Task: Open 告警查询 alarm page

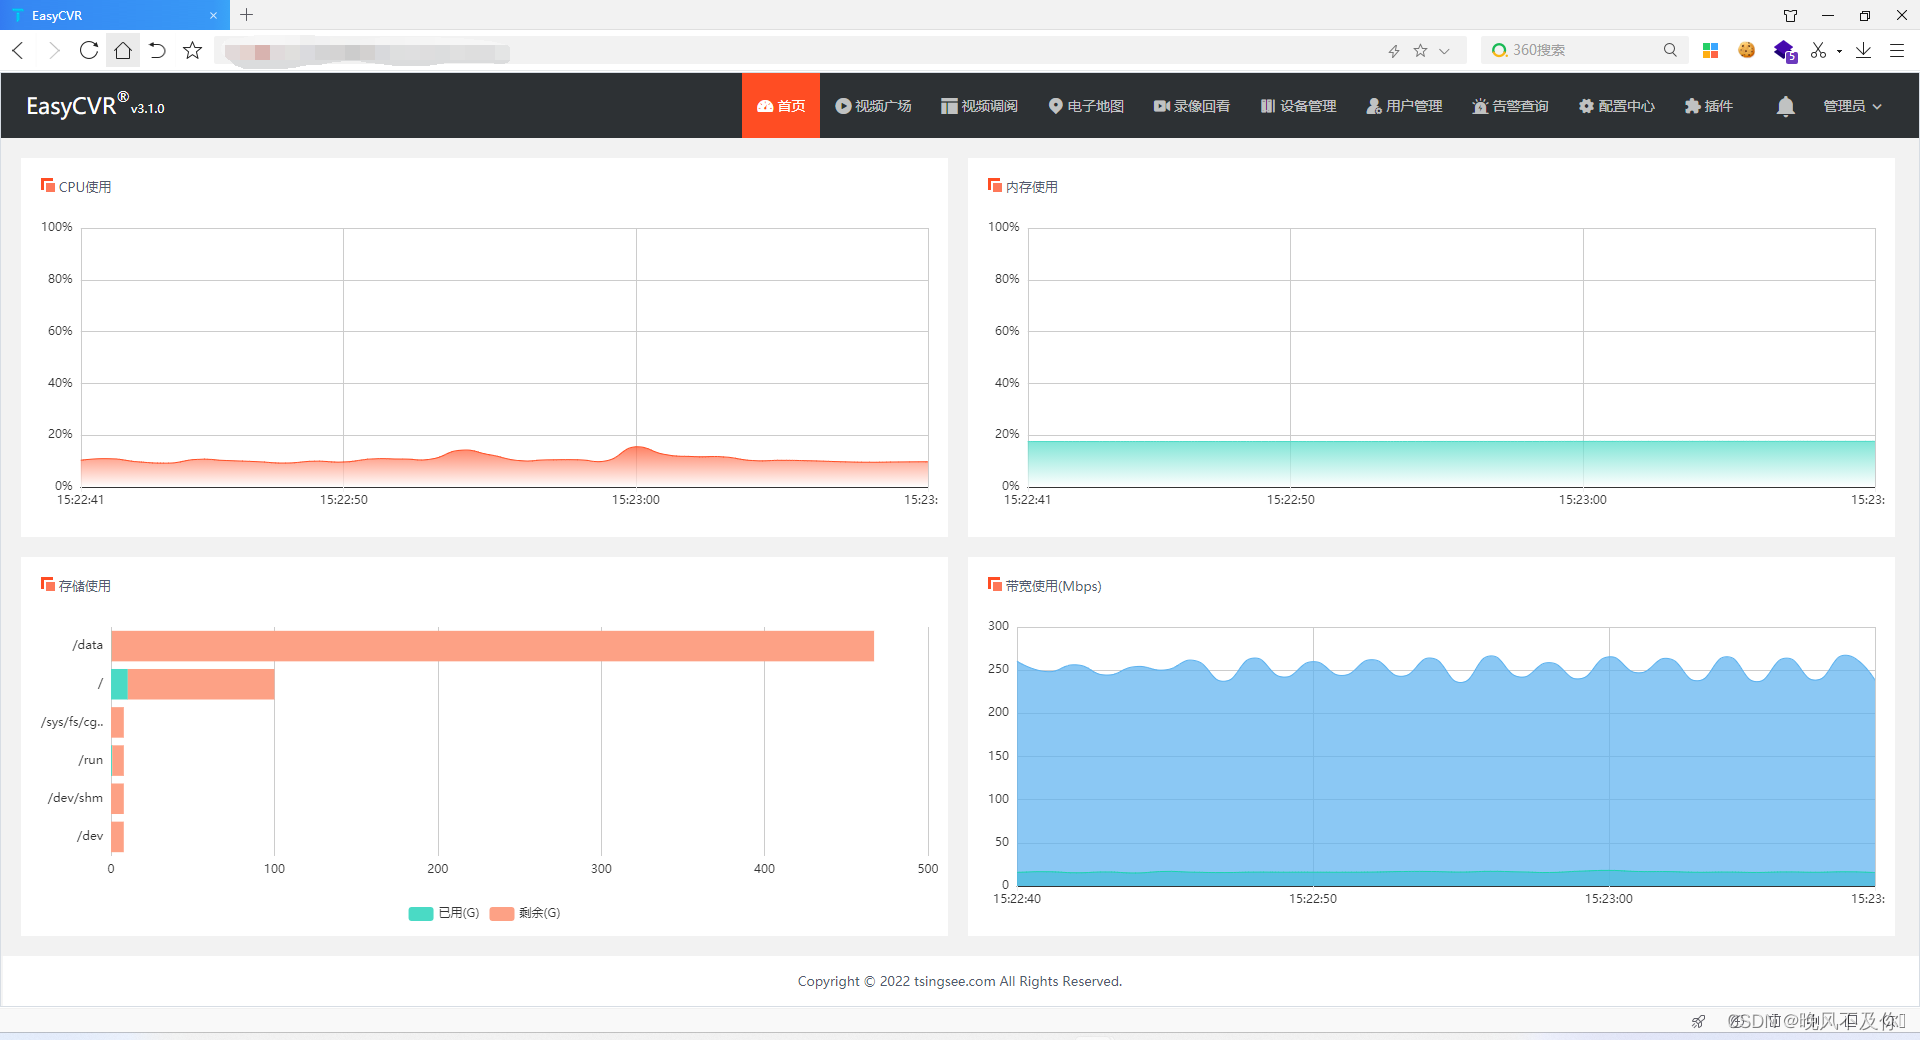Action: pyautogui.click(x=1510, y=106)
